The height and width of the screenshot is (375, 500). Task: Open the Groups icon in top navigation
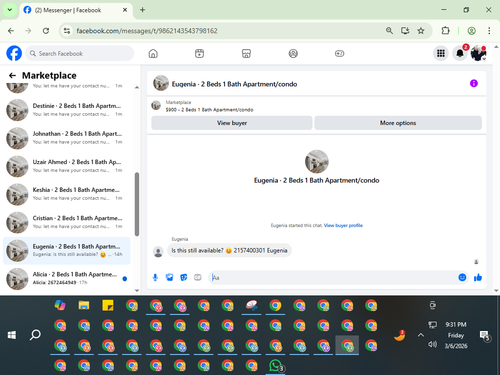(293, 53)
